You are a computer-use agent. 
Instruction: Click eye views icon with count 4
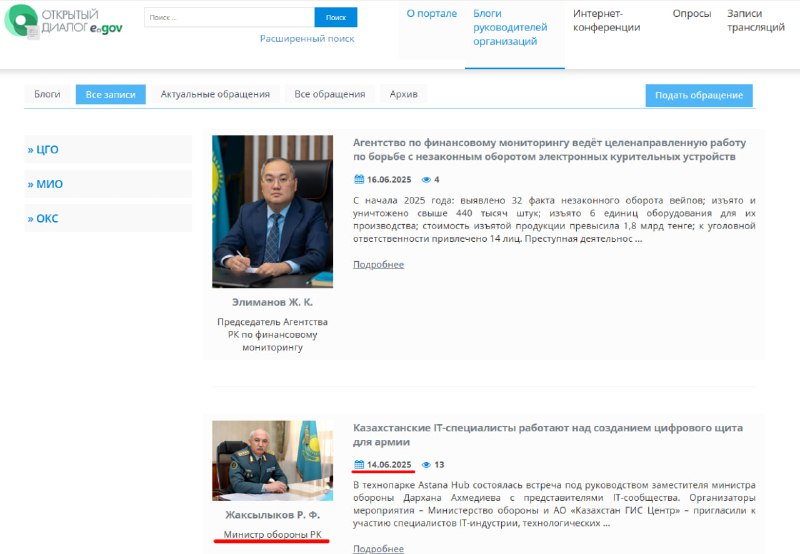pyautogui.click(x=426, y=180)
